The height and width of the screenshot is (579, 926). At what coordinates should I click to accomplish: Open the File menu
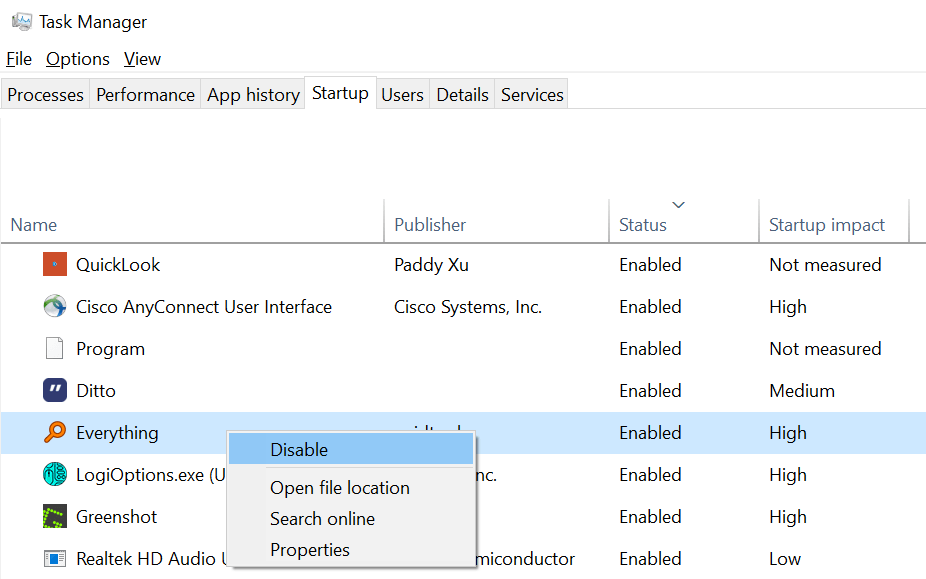[19, 59]
